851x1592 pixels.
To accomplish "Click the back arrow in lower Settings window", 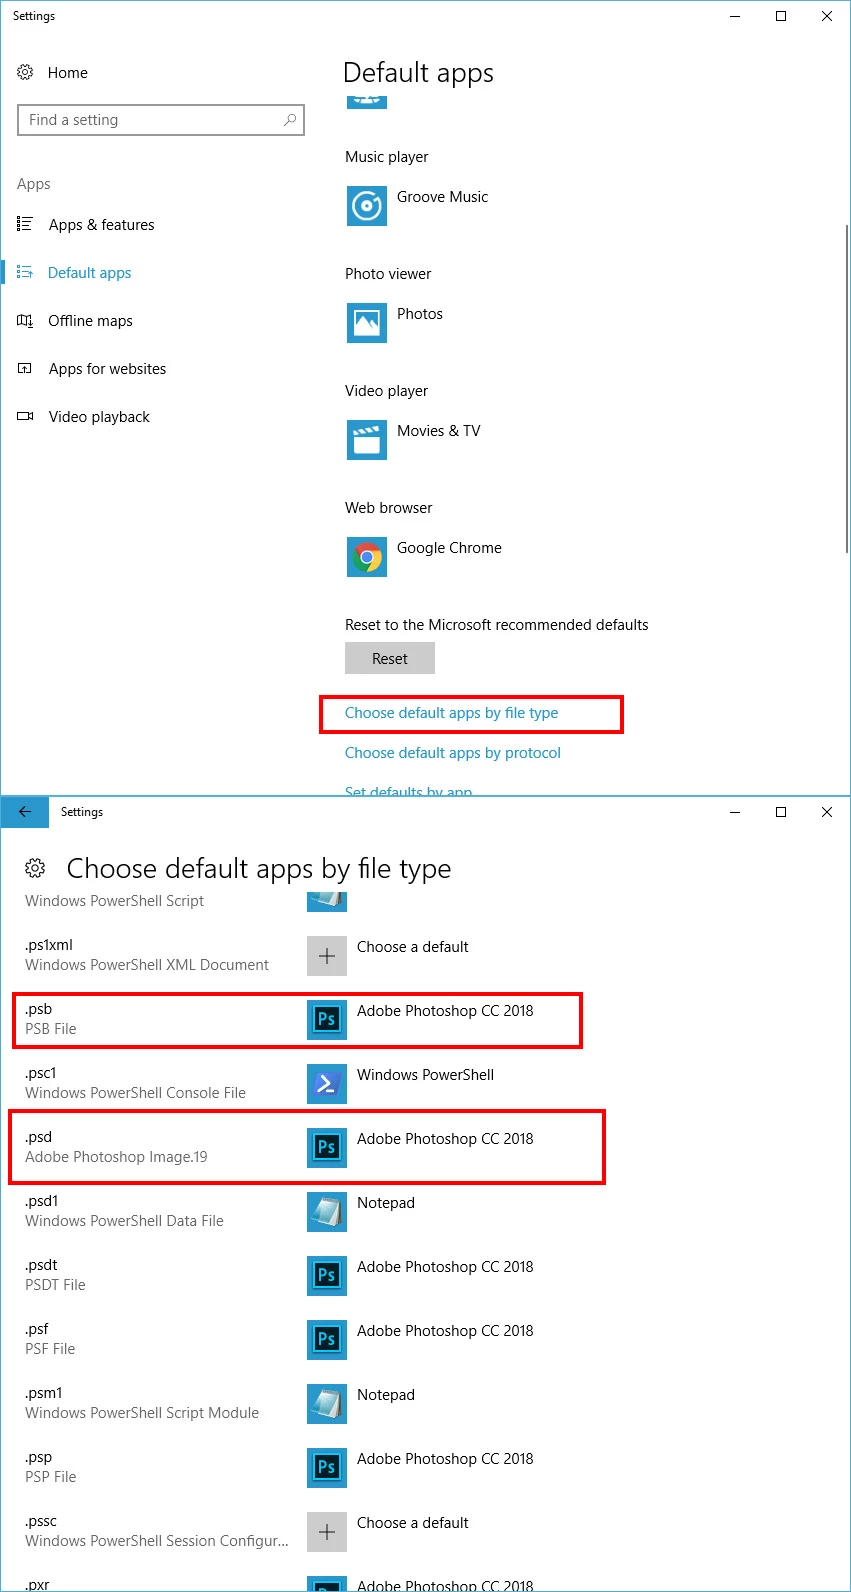I will pyautogui.click(x=25, y=812).
